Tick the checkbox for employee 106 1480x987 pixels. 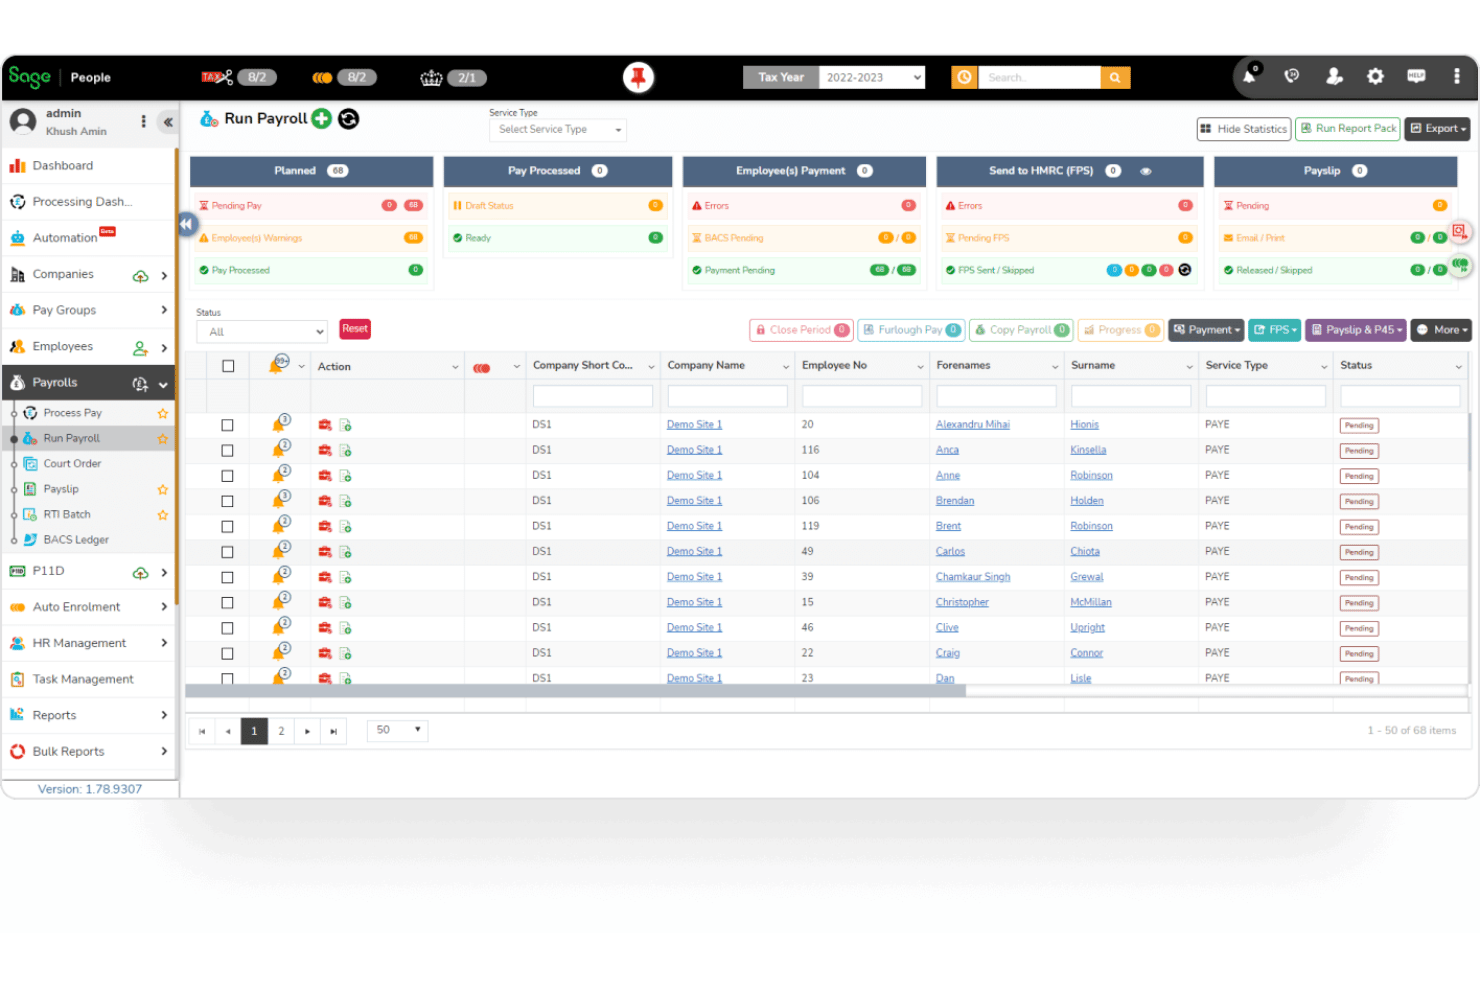pyautogui.click(x=227, y=501)
